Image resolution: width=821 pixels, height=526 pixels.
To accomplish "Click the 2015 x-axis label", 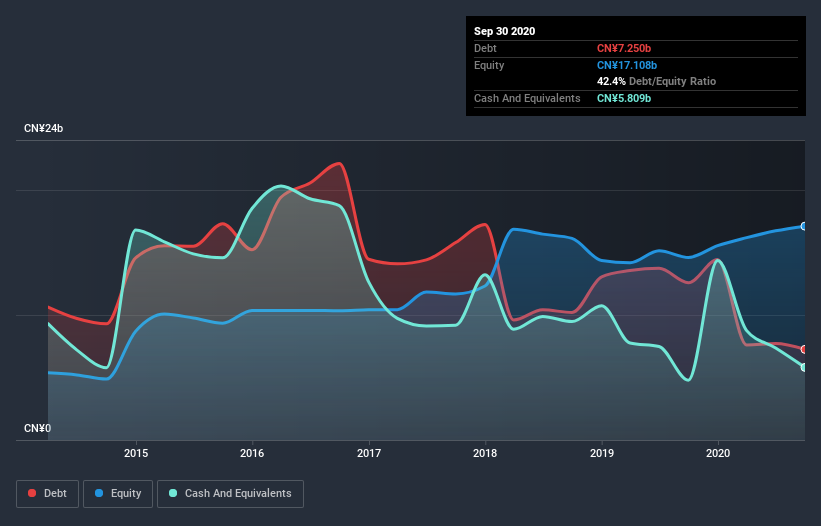I will pos(136,453).
